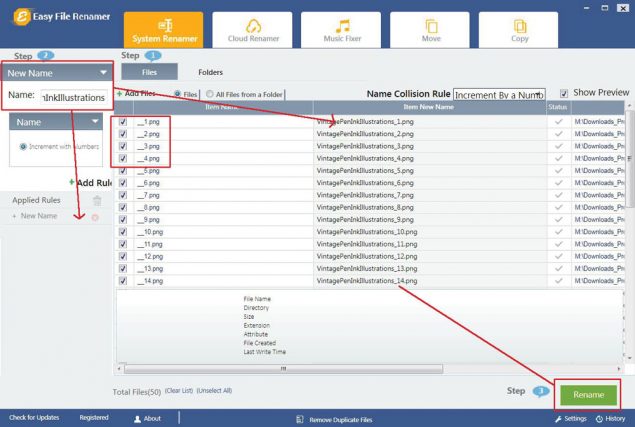Switch to the Move tab
The image size is (635, 427).
coord(430,30)
